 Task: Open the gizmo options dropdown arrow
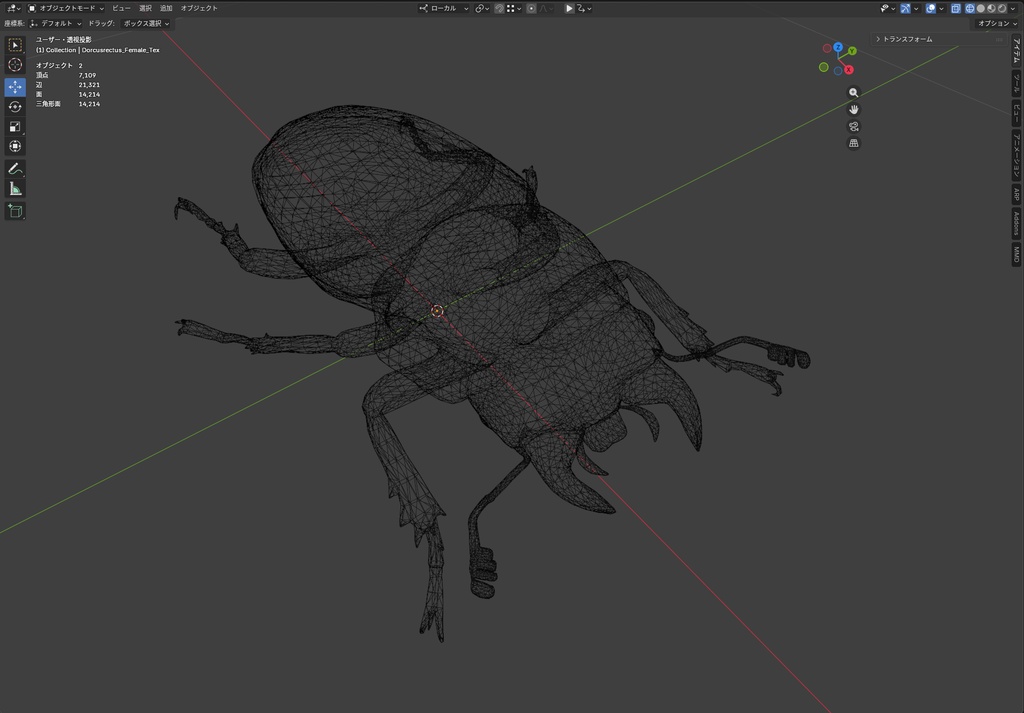point(916,8)
